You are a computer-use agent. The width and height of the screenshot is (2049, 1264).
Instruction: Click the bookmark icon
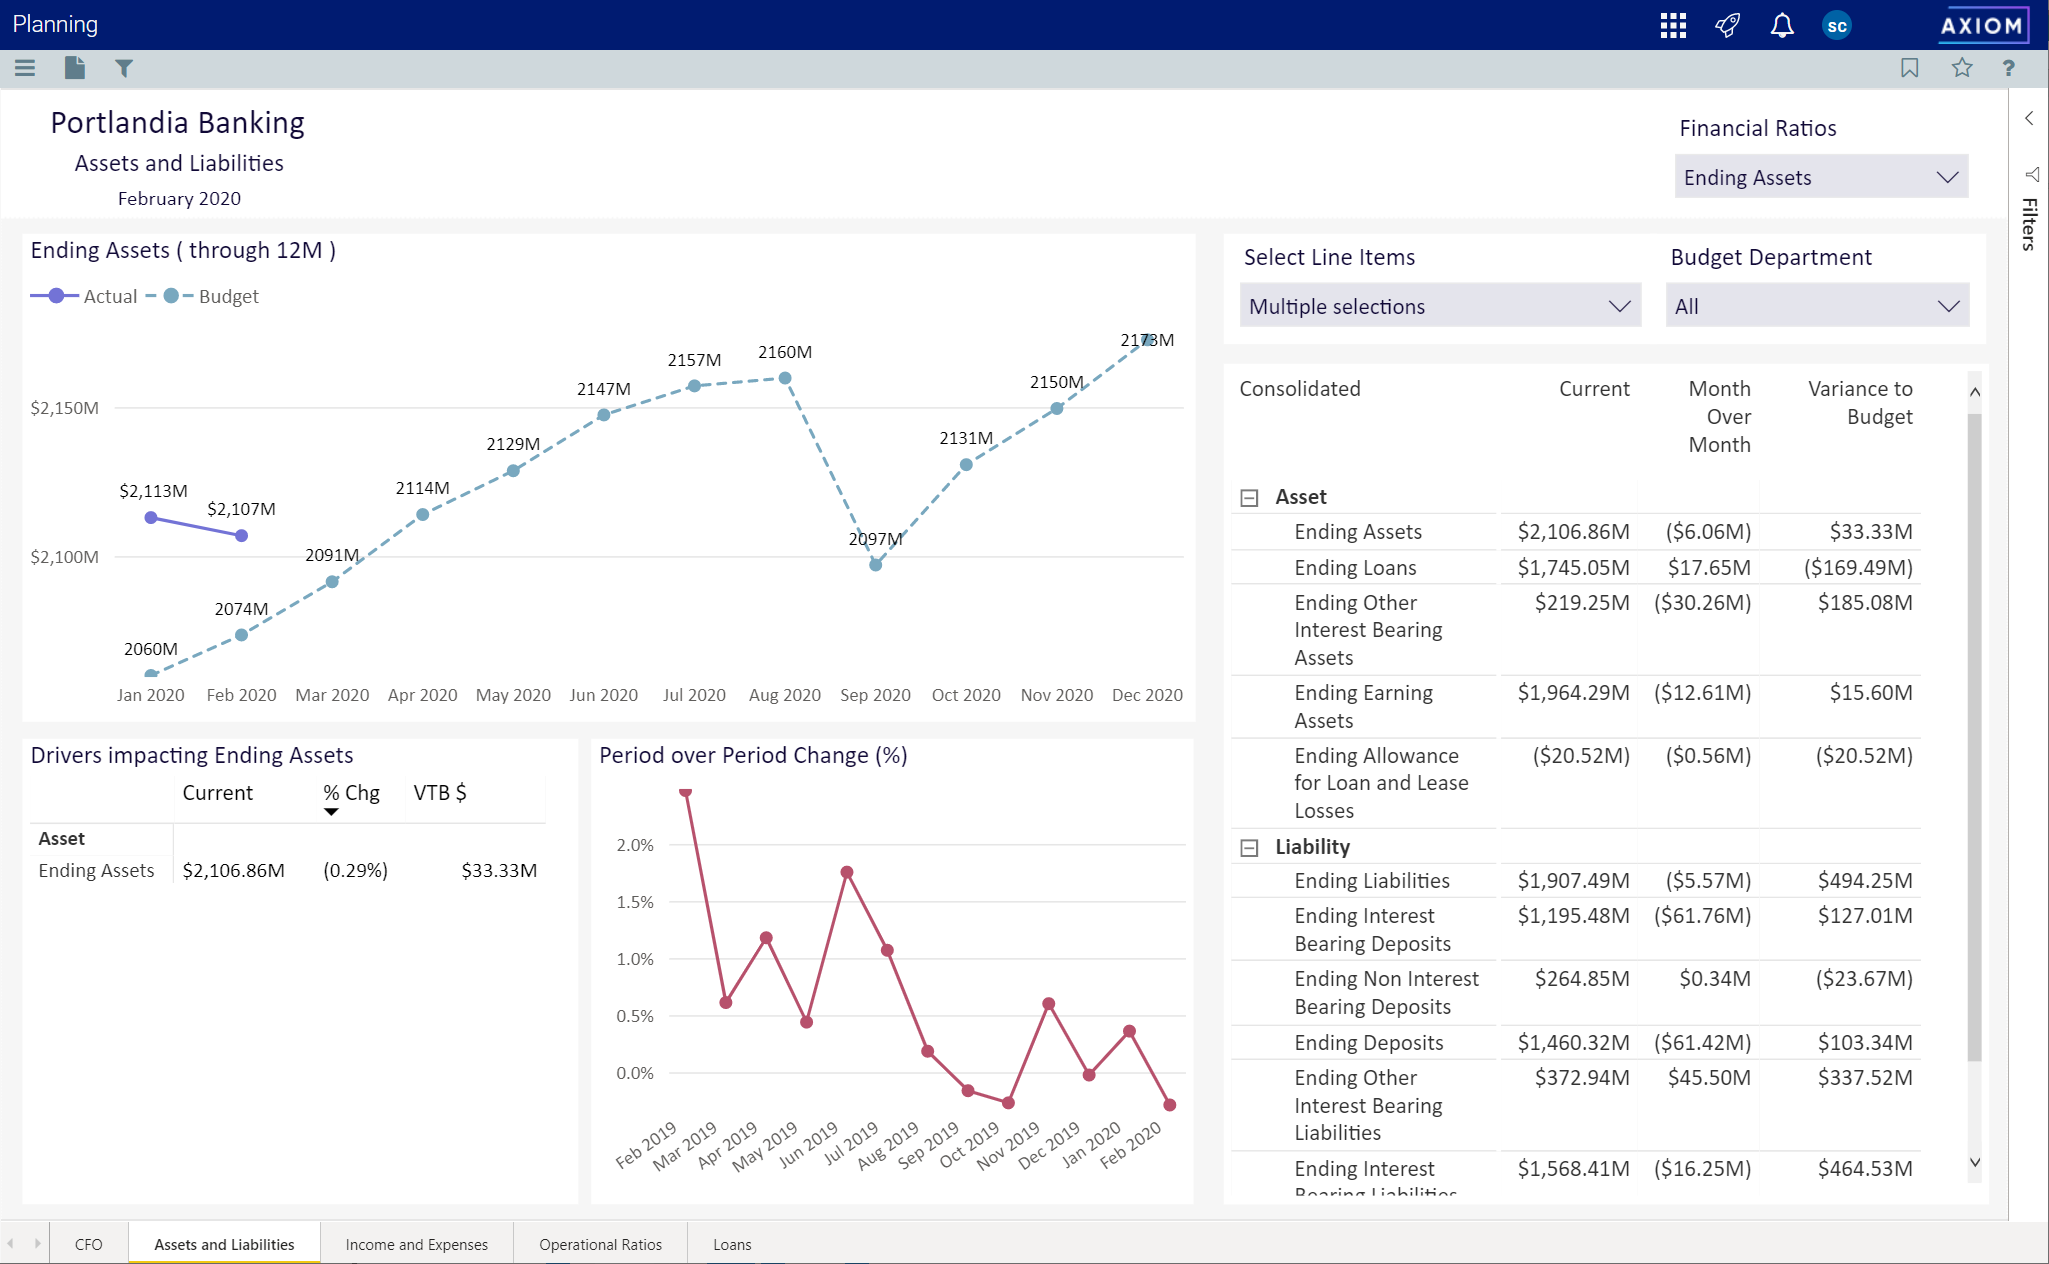coord(1910,68)
